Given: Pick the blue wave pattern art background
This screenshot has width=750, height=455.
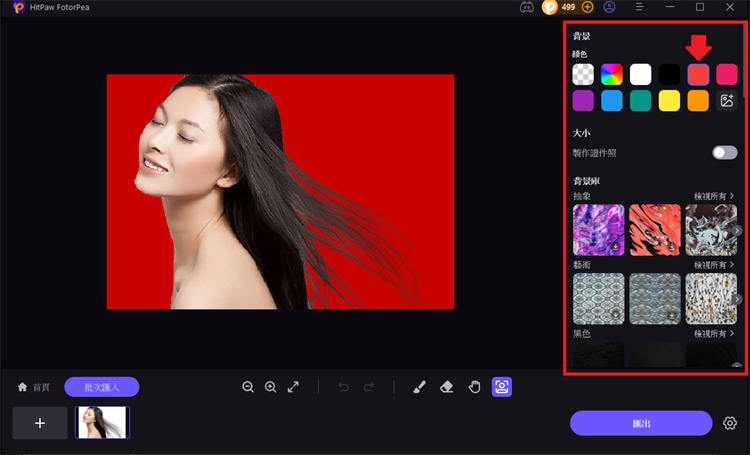Looking at the screenshot, I should (655, 299).
